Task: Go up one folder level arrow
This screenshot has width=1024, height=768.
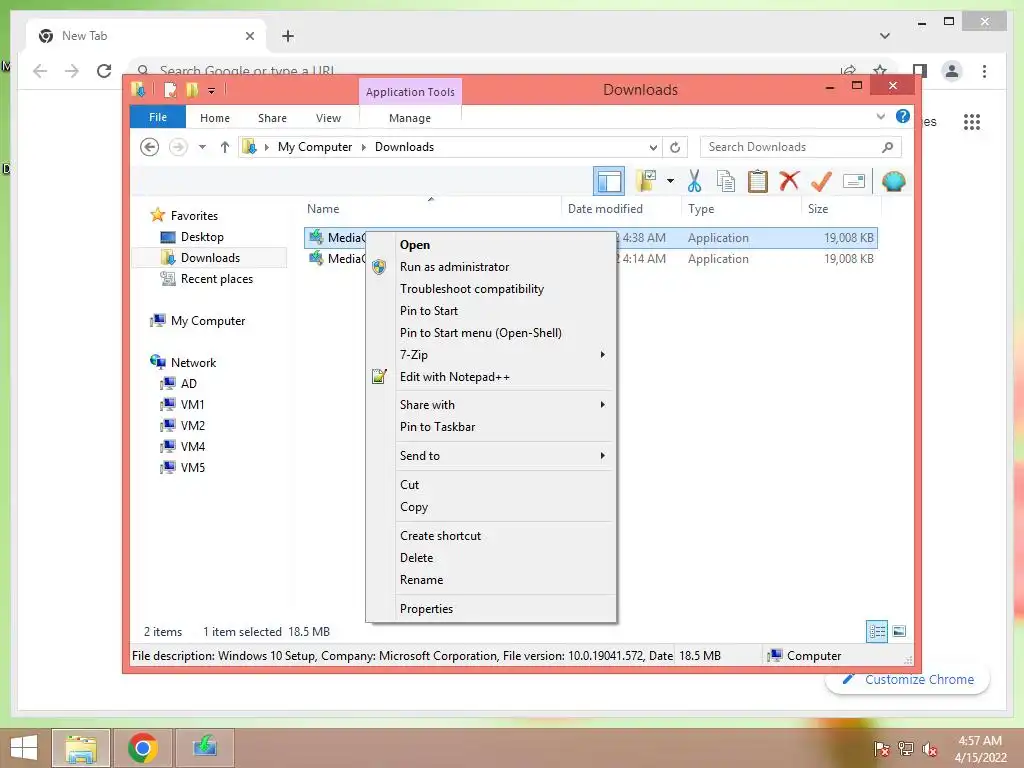Action: (x=225, y=147)
